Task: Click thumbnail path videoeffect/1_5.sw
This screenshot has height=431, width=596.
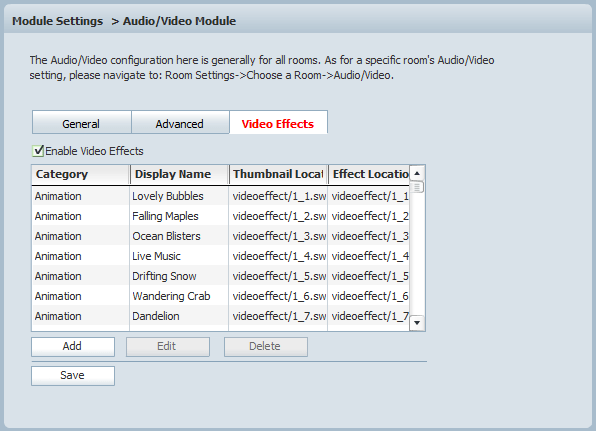Action: pos(278,276)
